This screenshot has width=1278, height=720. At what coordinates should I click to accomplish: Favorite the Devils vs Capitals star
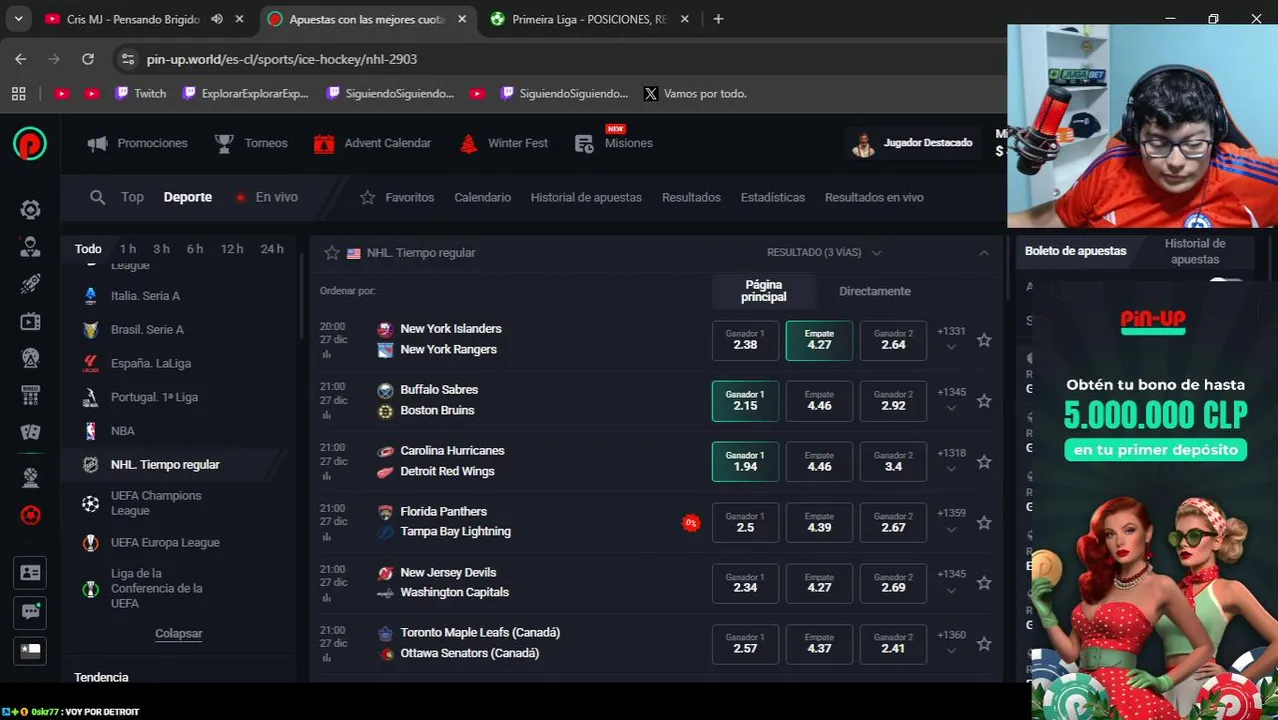pos(984,583)
